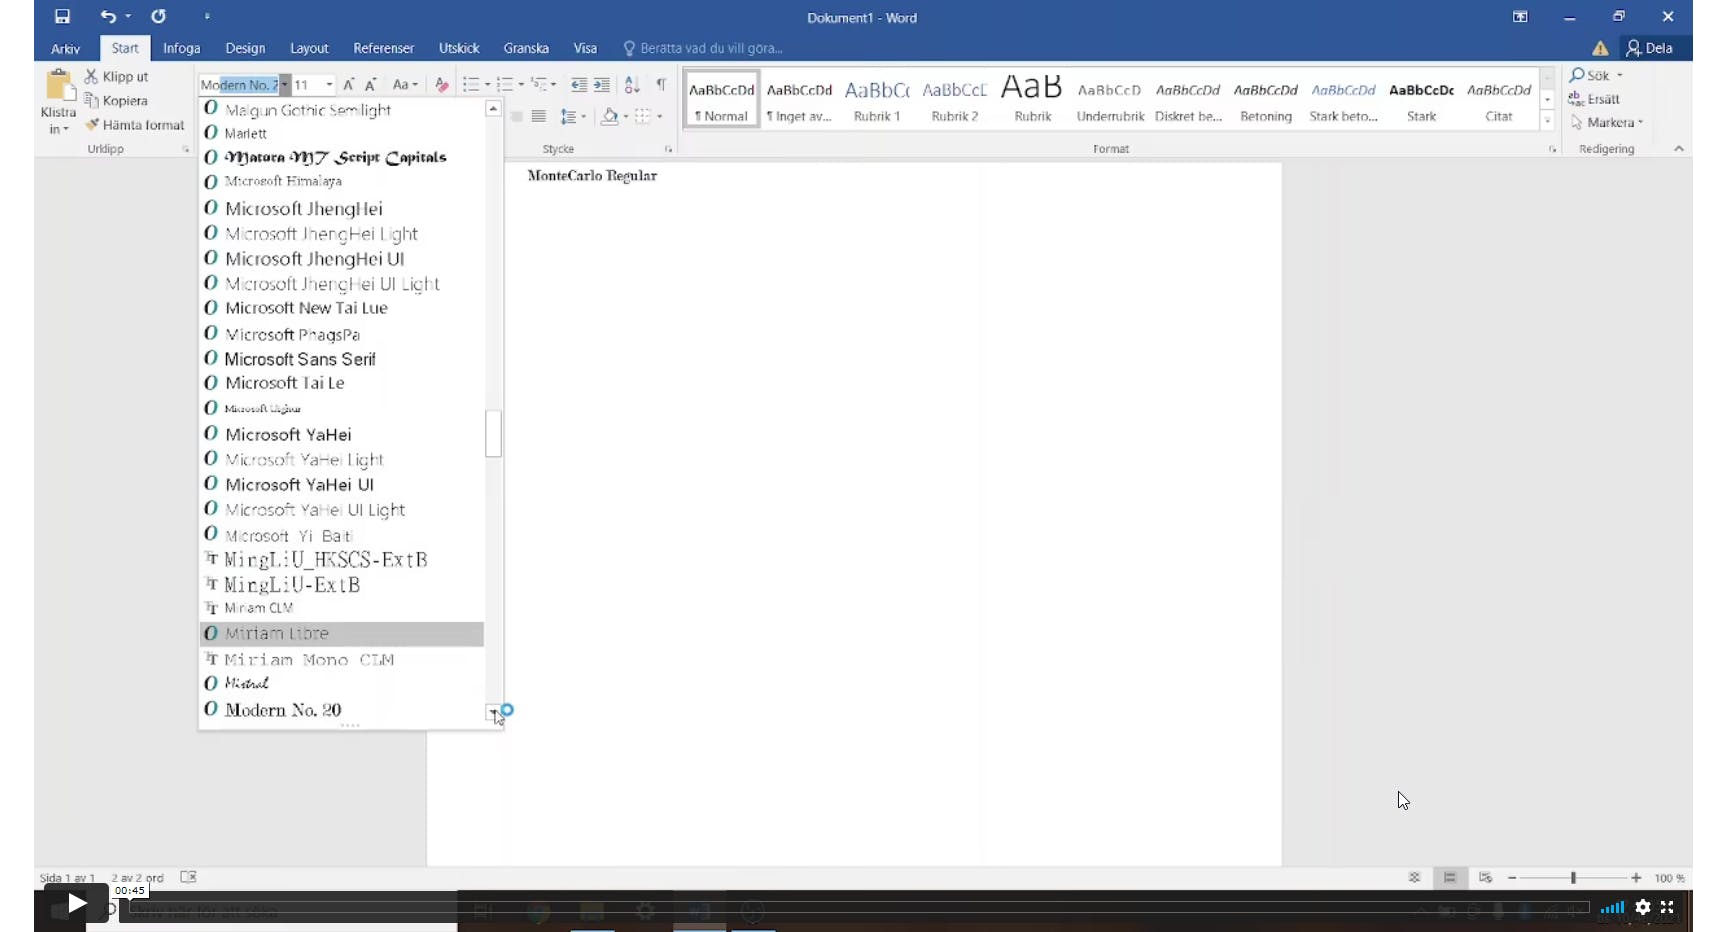
Task: Switch to the Infoga tab
Action: 181,48
